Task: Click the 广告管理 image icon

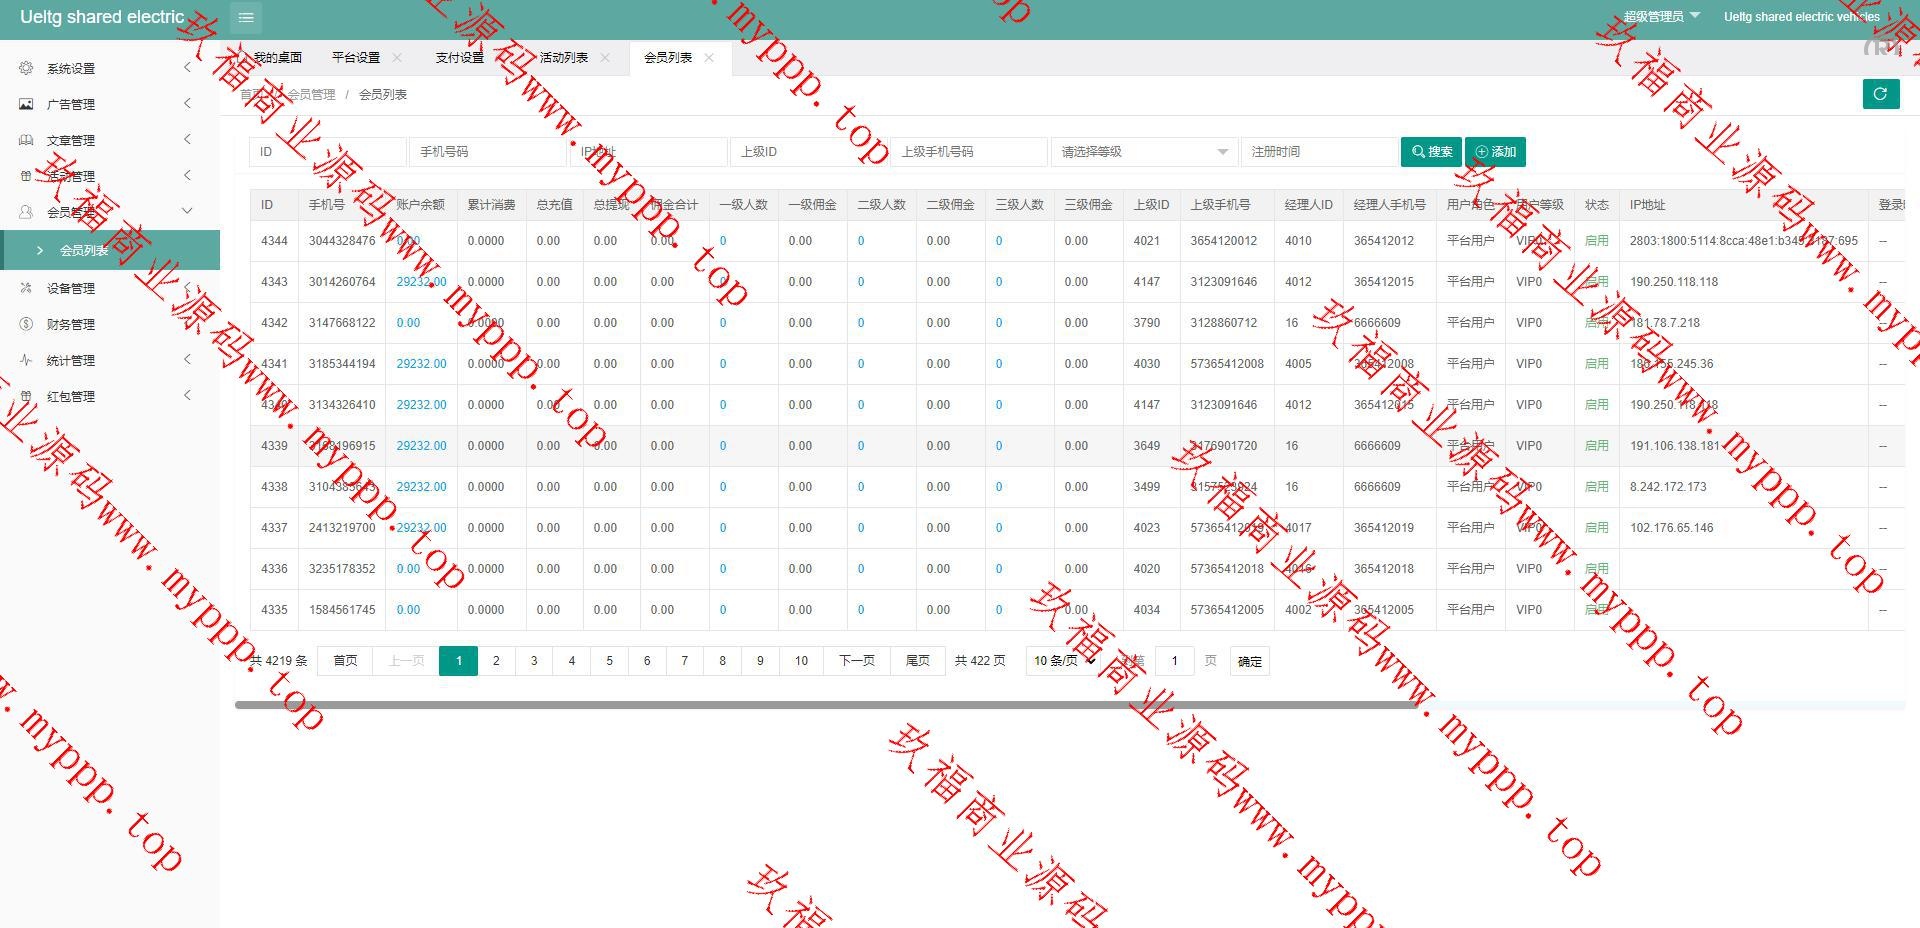Action: [x=26, y=104]
